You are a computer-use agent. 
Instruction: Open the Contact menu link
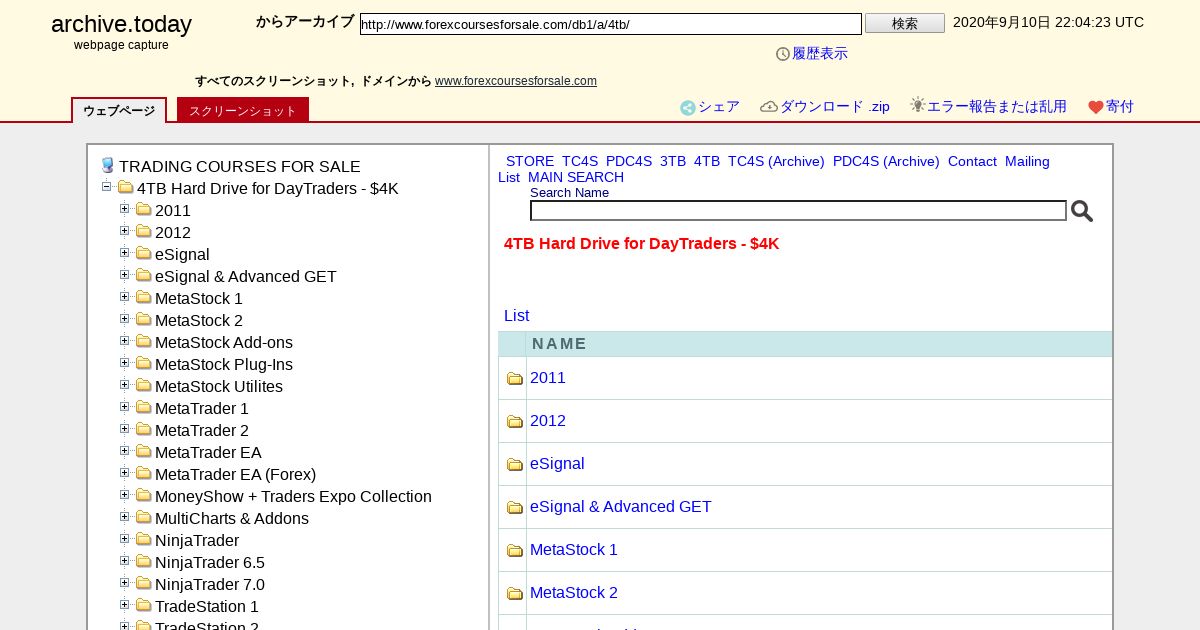pos(972,161)
